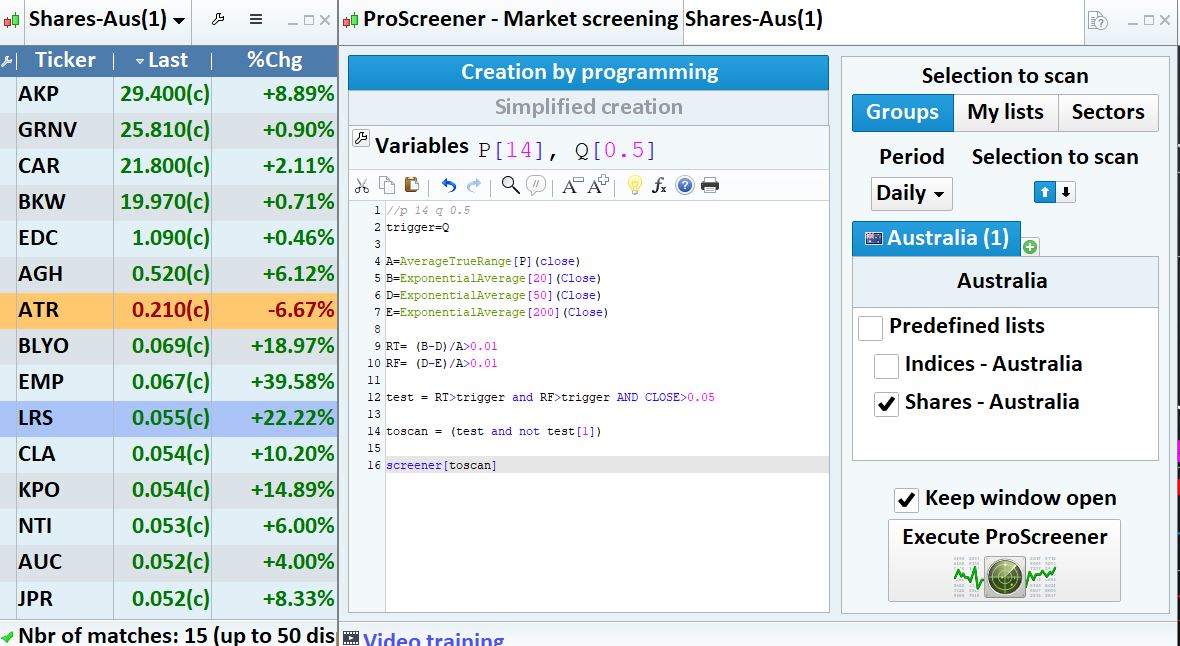Undo last edit with blue arrow
Image resolution: width=1180 pixels, height=646 pixels.
(x=449, y=185)
